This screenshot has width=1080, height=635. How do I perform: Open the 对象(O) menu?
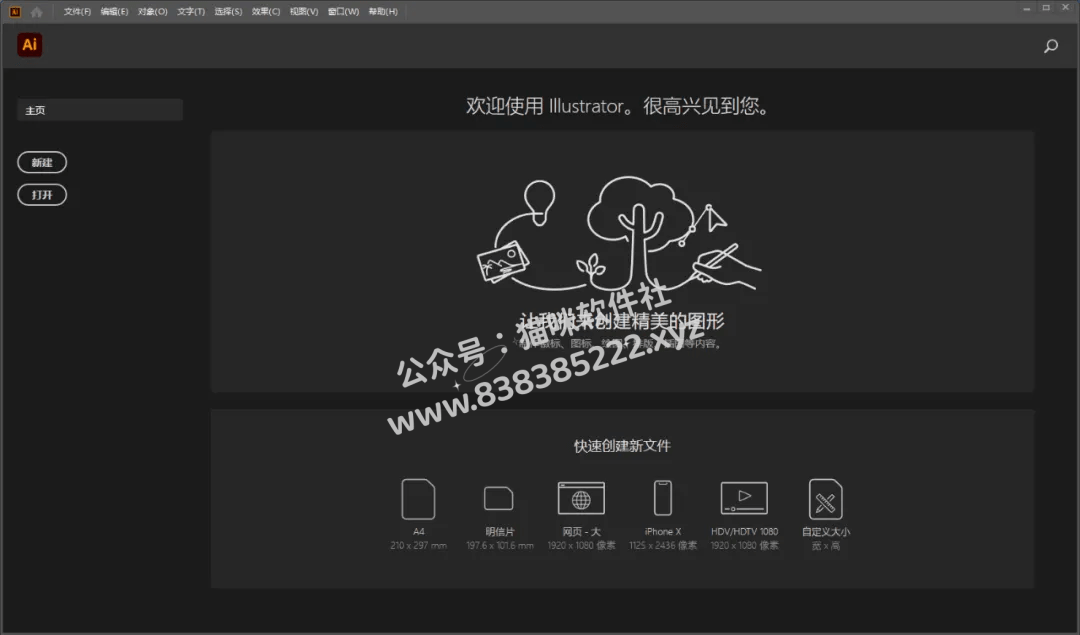tap(152, 12)
